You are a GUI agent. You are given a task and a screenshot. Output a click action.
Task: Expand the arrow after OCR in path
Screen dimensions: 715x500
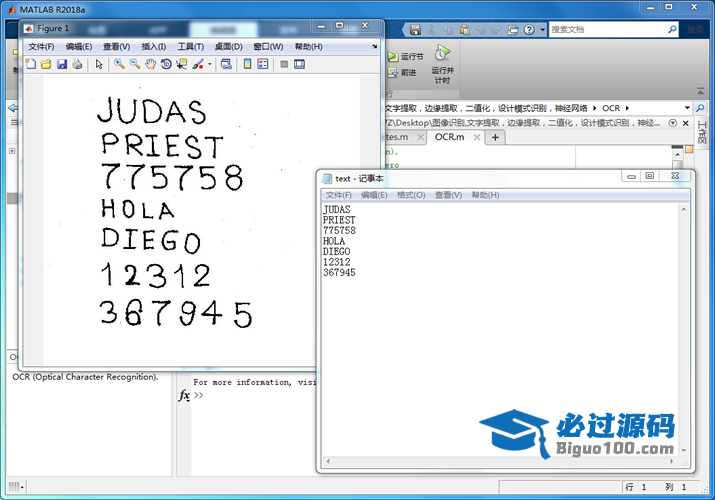pos(627,108)
